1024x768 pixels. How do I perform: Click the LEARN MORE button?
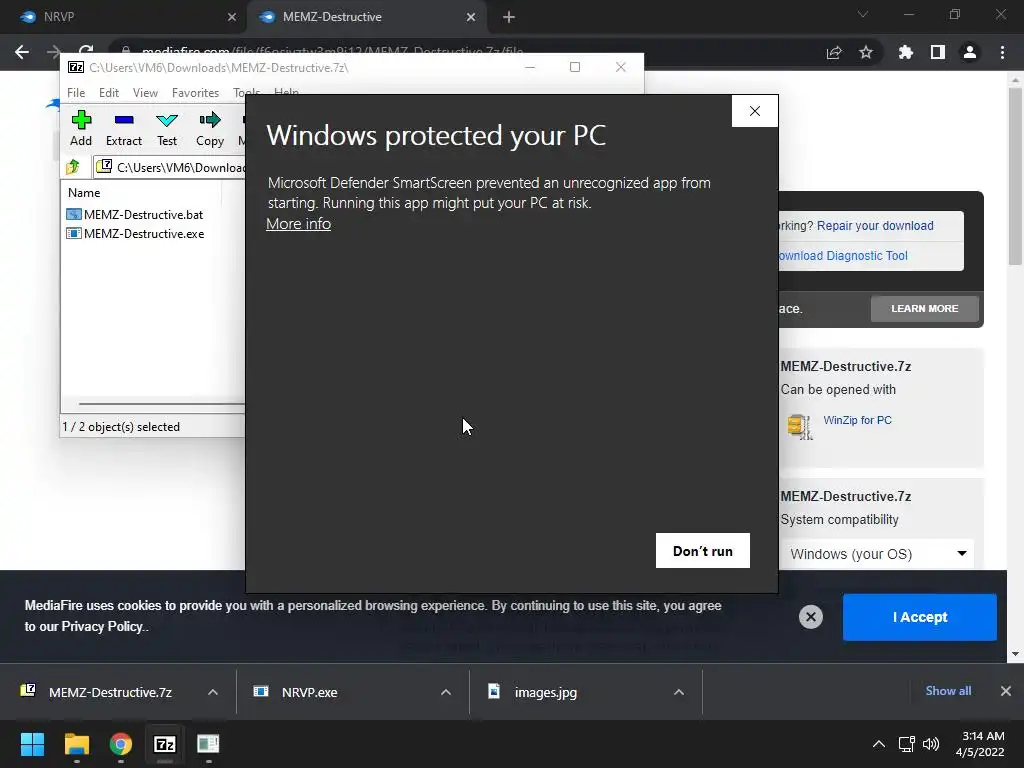pyautogui.click(x=925, y=308)
